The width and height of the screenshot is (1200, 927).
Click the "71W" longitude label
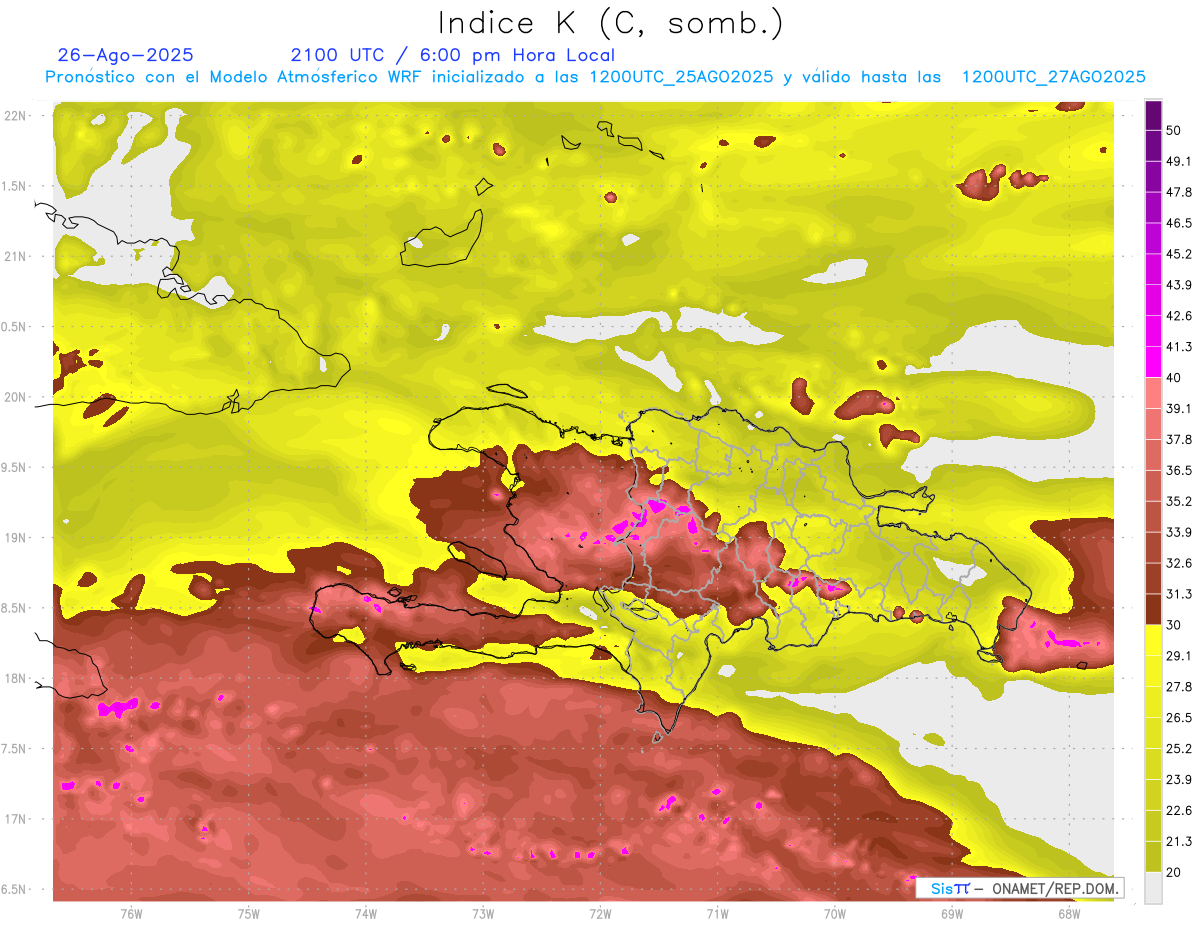click(x=717, y=913)
